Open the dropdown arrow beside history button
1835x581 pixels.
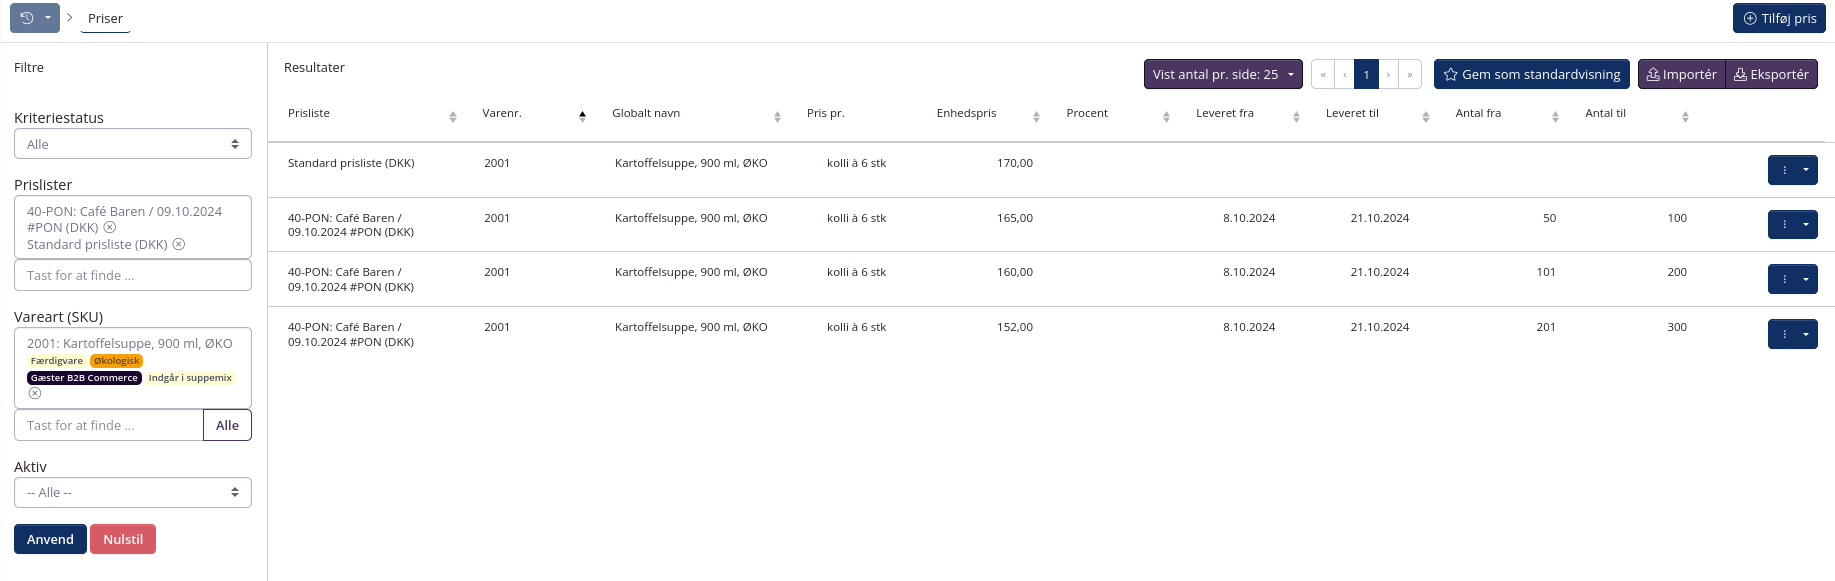click(48, 18)
